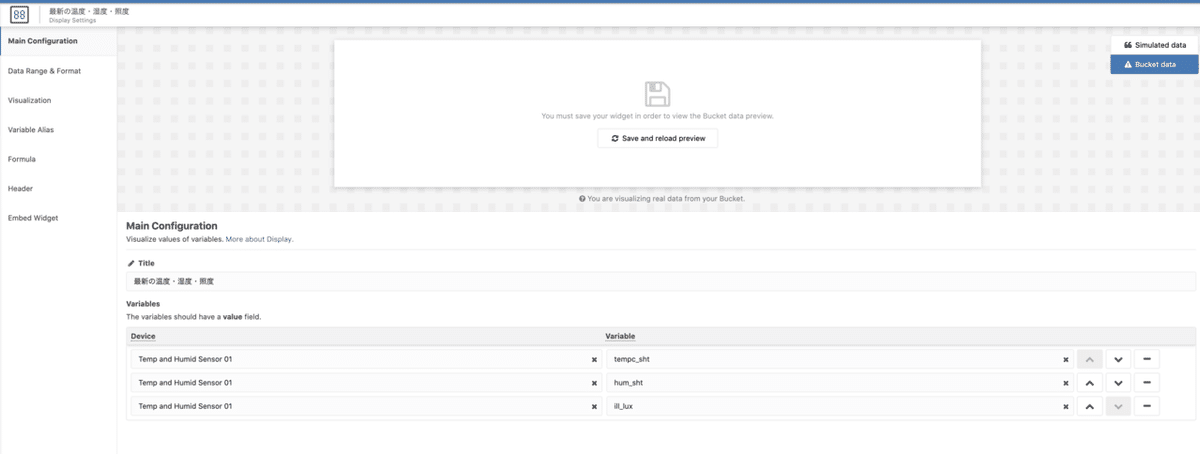
Task: Open More about Display link
Action: pos(259,240)
